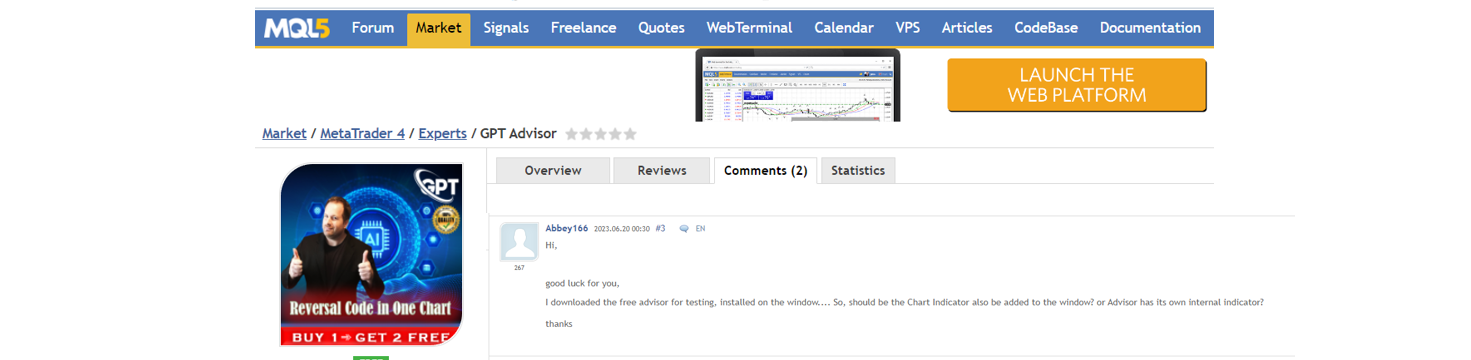Follow the MetaTrader 4 breadcrumb link
The height and width of the screenshot is (360, 1471).
pyautogui.click(x=362, y=134)
